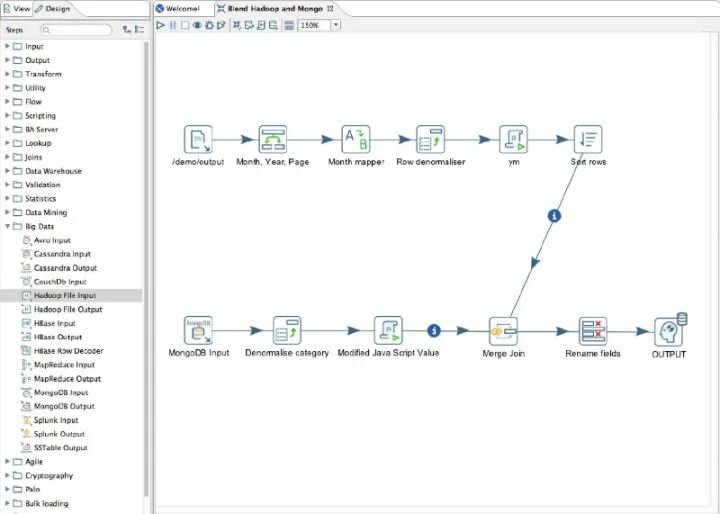Click the Row denormaliser step icon
This screenshot has height=514, width=720.
(430, 140)
